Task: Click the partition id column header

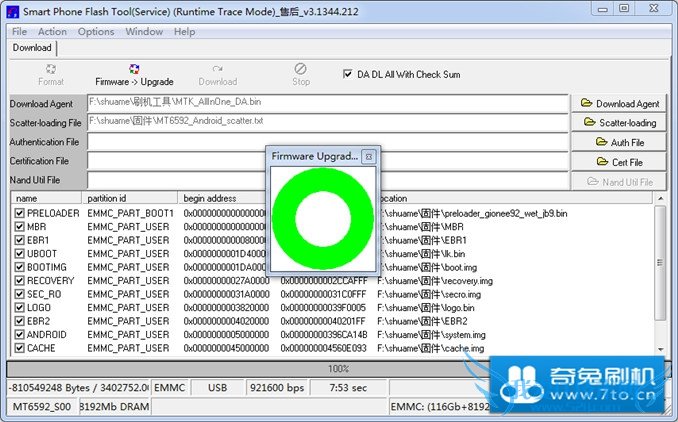Action: pos(130,198)
